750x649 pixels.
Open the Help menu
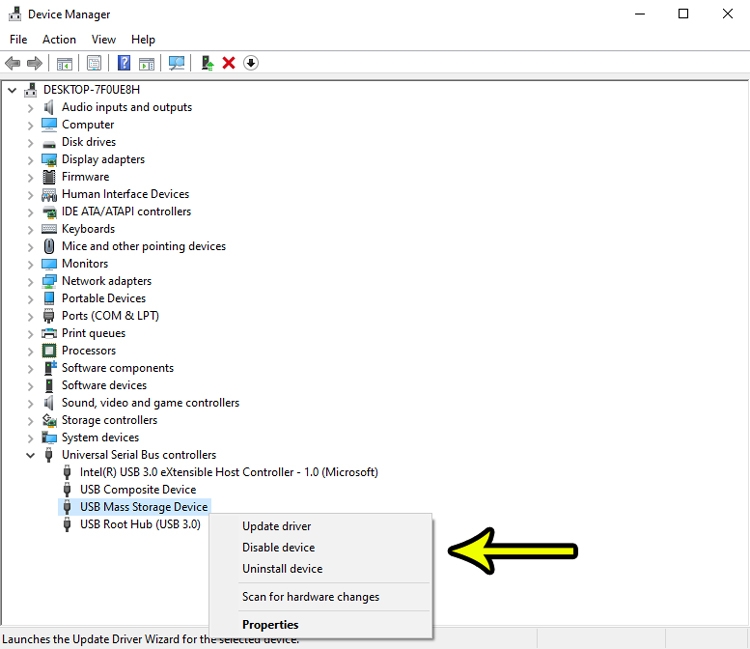[x=143, y=39]
